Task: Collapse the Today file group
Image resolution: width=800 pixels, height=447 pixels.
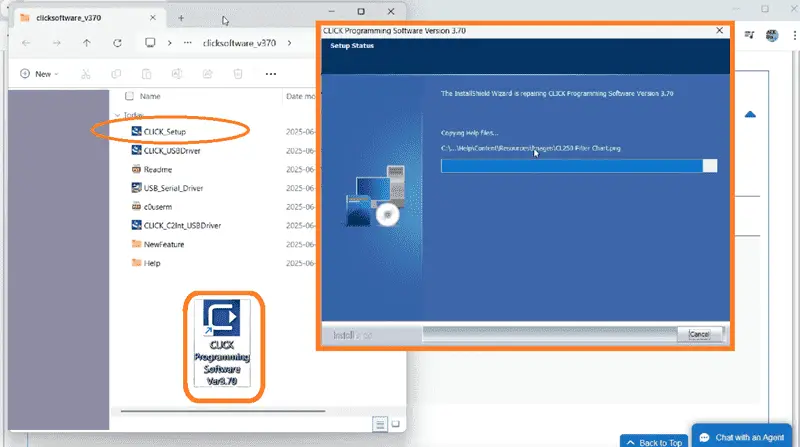Action: click(x=117, y=115)
